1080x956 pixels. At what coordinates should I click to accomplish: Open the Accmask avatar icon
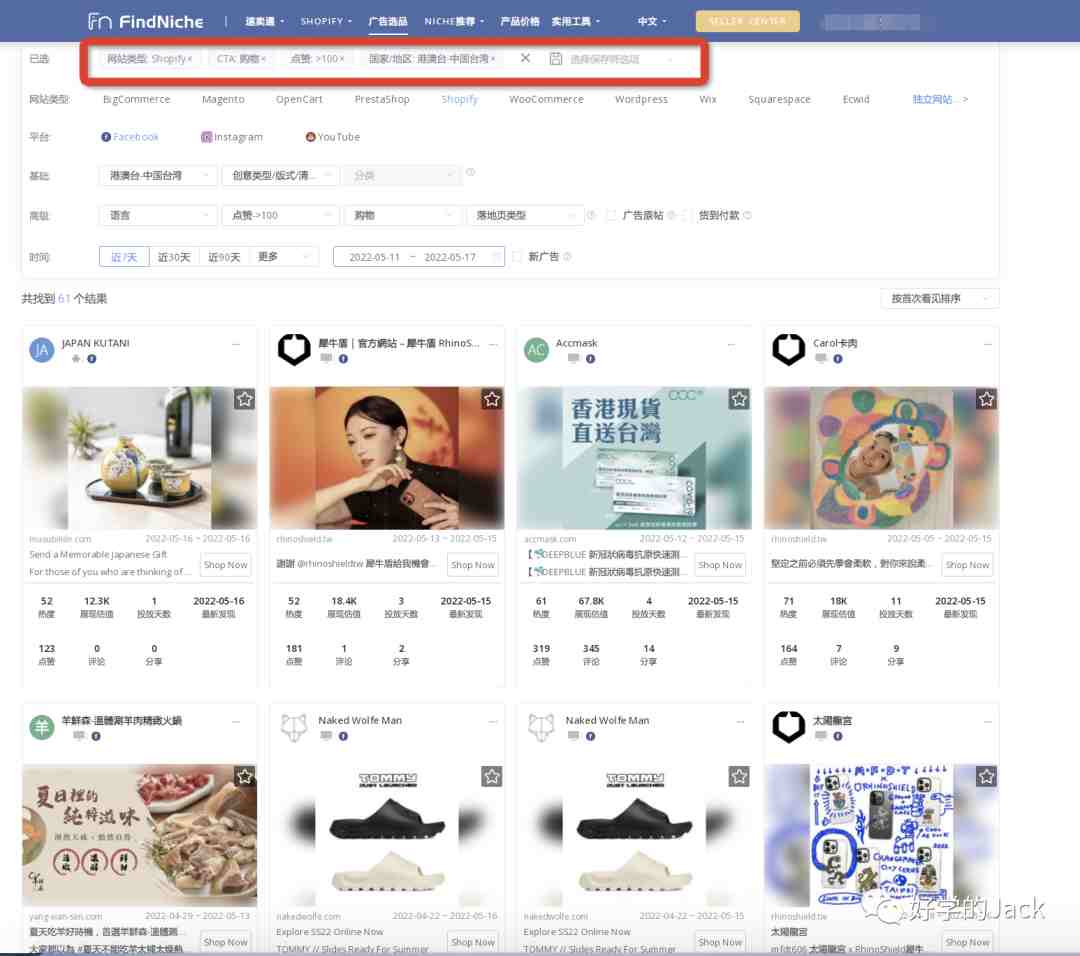coord(537,350)
